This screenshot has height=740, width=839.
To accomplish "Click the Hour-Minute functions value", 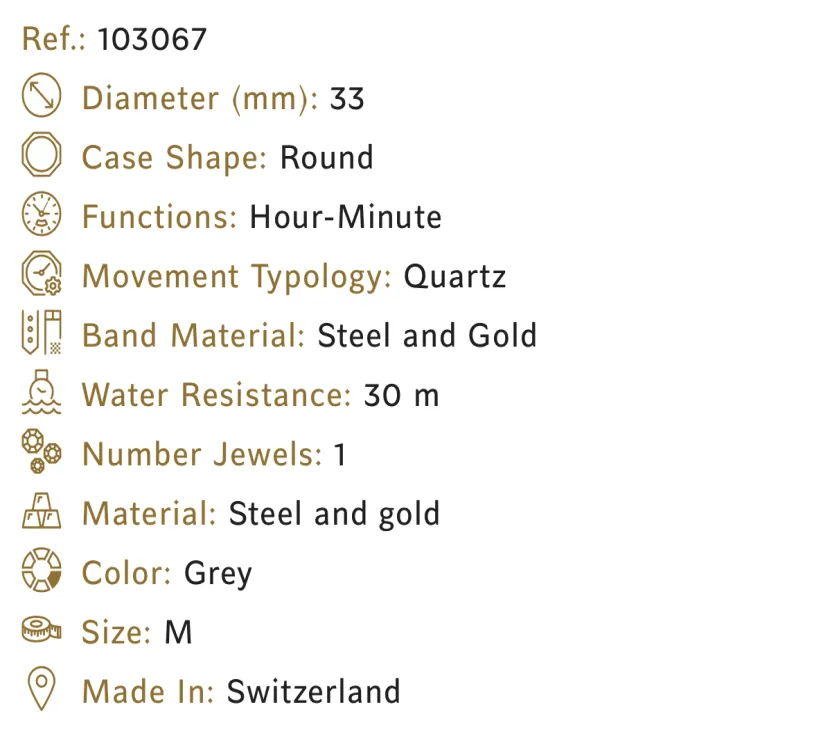I will tap(345, 217).
